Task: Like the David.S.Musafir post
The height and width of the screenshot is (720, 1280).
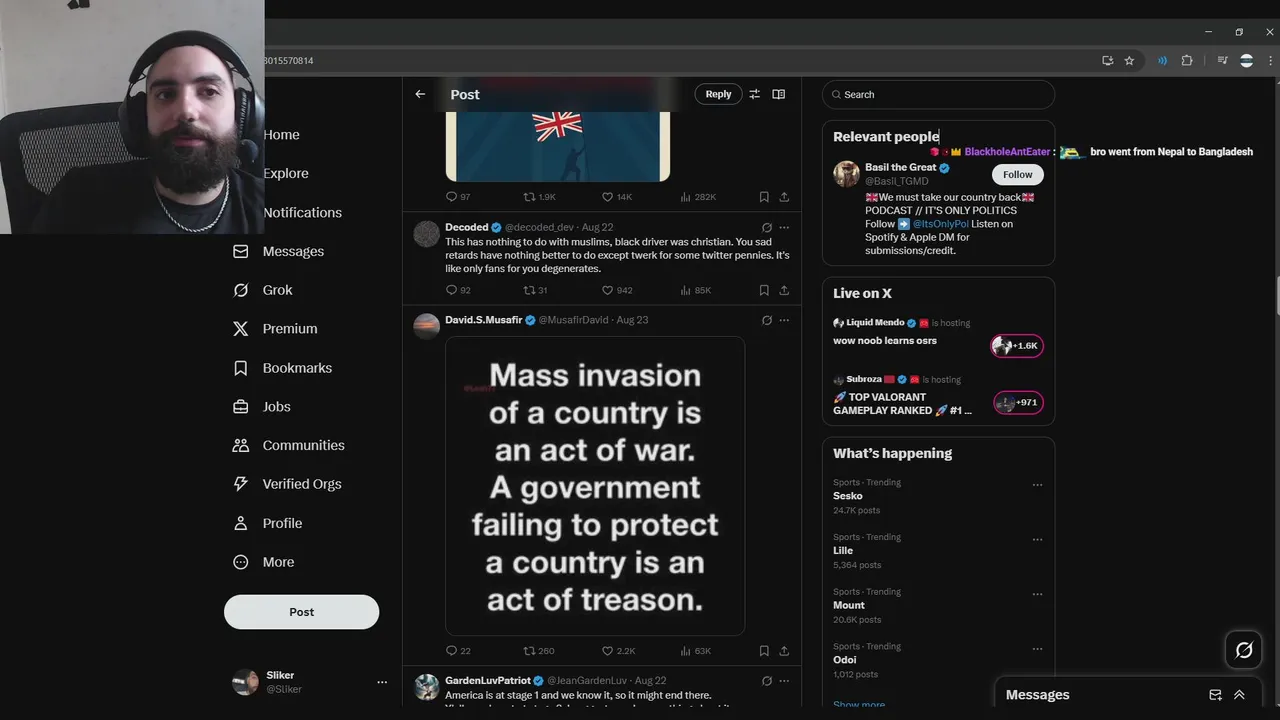Action: tap(618, 651)
